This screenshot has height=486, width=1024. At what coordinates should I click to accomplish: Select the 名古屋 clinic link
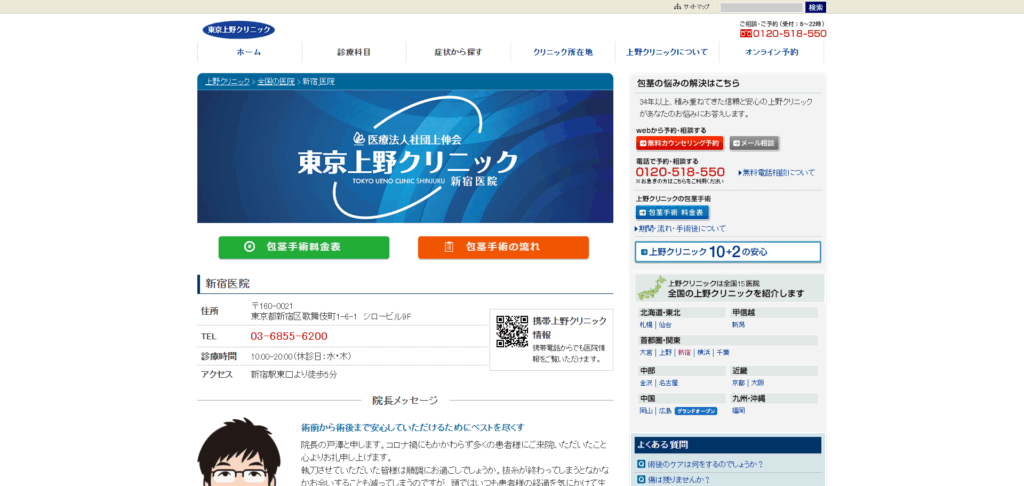(668, 383)
